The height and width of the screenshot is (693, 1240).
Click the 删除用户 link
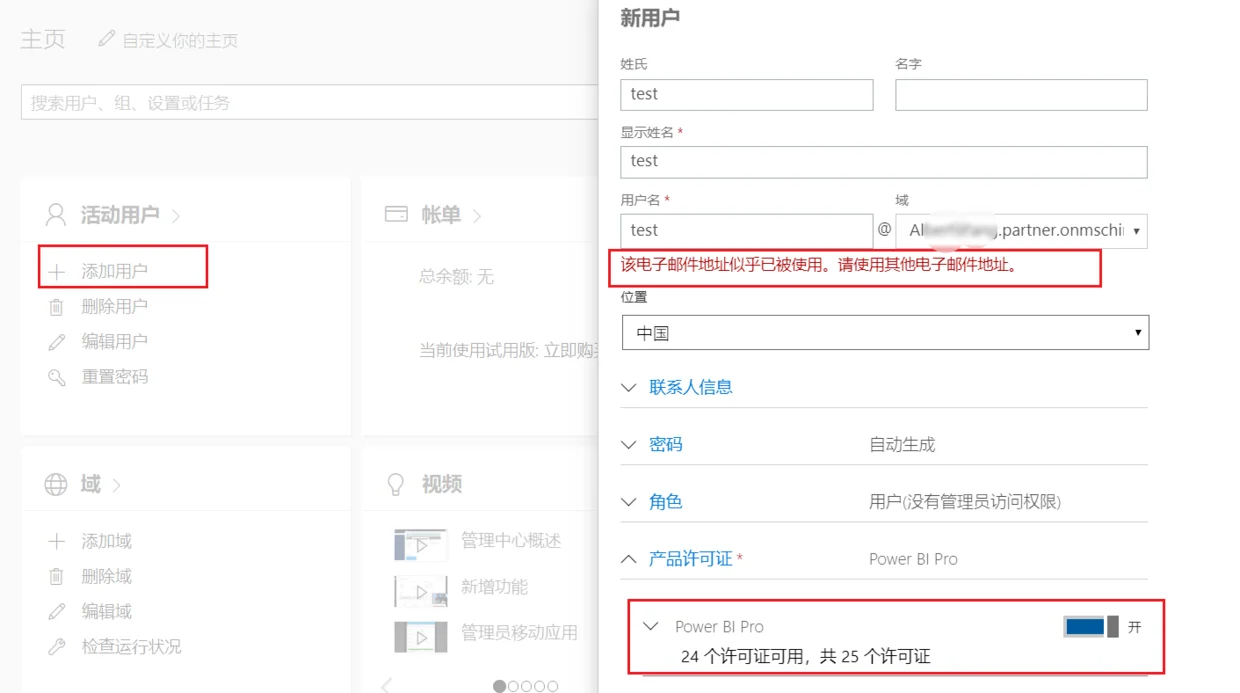point(115,306)
